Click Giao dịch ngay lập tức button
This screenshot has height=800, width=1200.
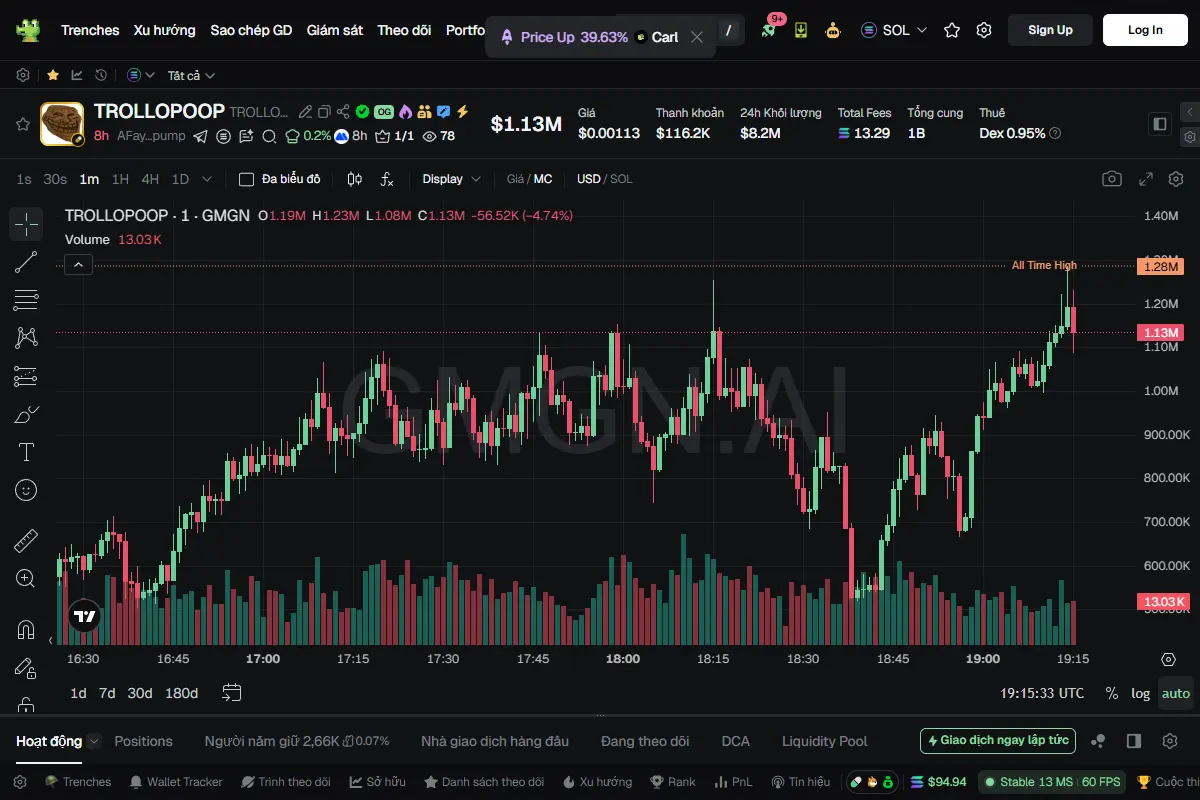pyautogui.click(x=998, y=741)
